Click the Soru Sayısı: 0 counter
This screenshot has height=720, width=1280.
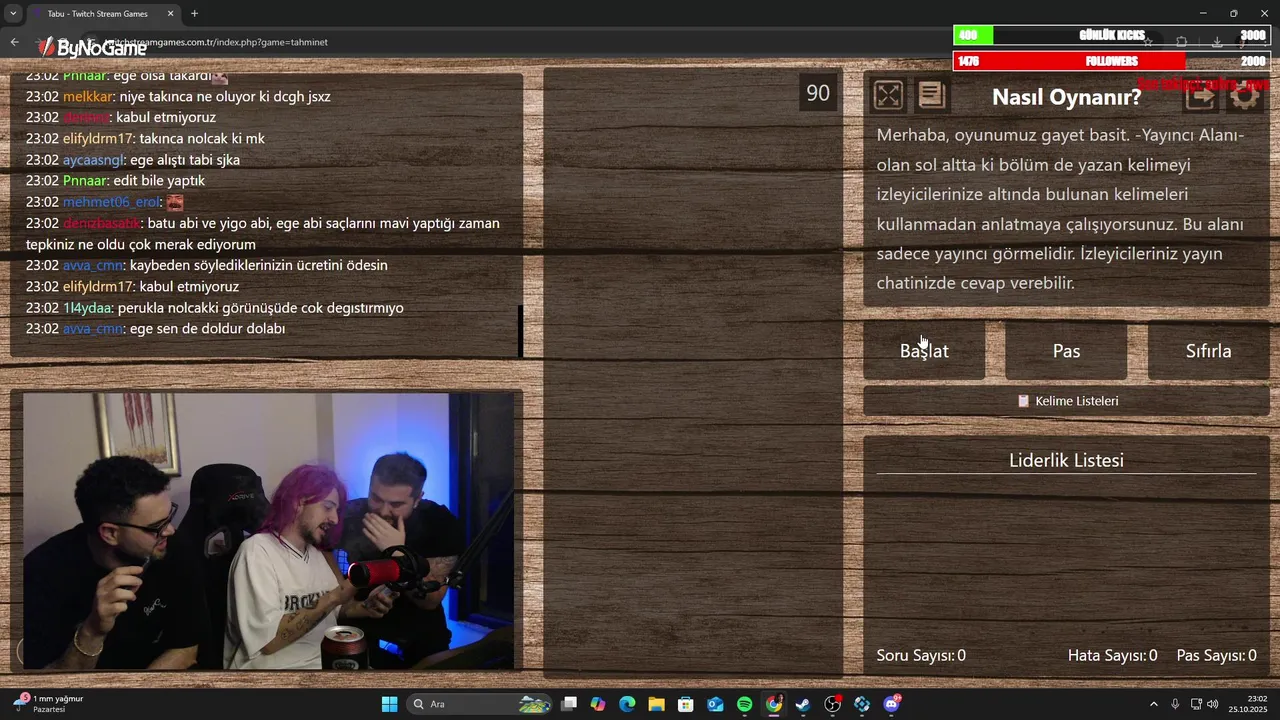click(x=921, y=656)
